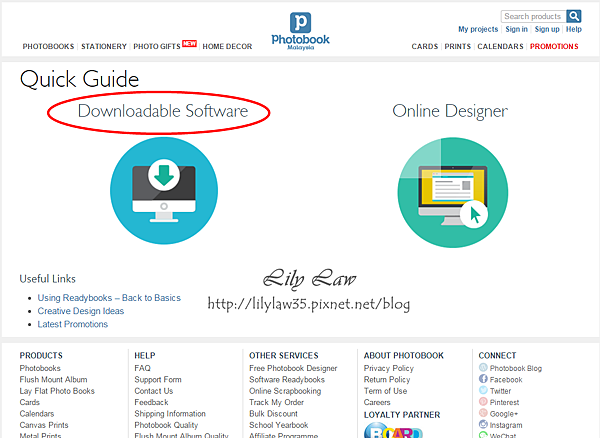Open Term of Use link
Screen dimensions: 600x438
tap(385, 391)
